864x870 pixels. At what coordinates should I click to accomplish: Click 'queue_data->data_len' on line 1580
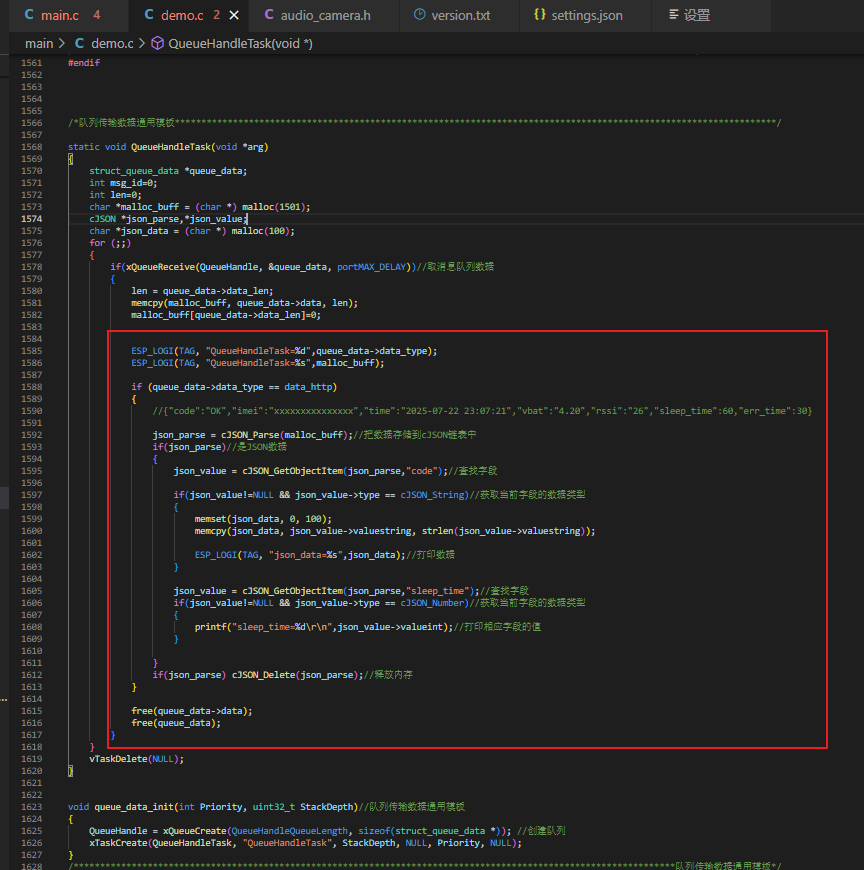tap(215, 291)
